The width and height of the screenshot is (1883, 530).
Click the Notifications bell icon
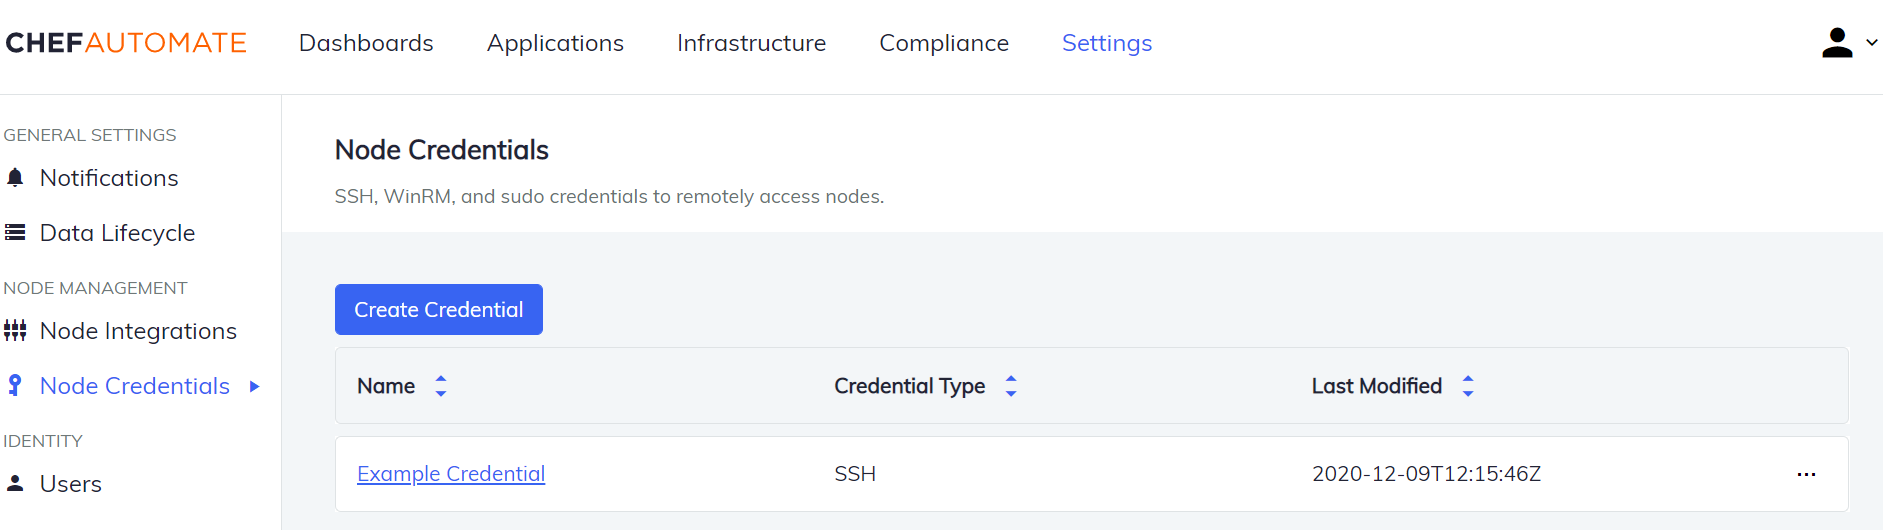click(x=15, y=178)
